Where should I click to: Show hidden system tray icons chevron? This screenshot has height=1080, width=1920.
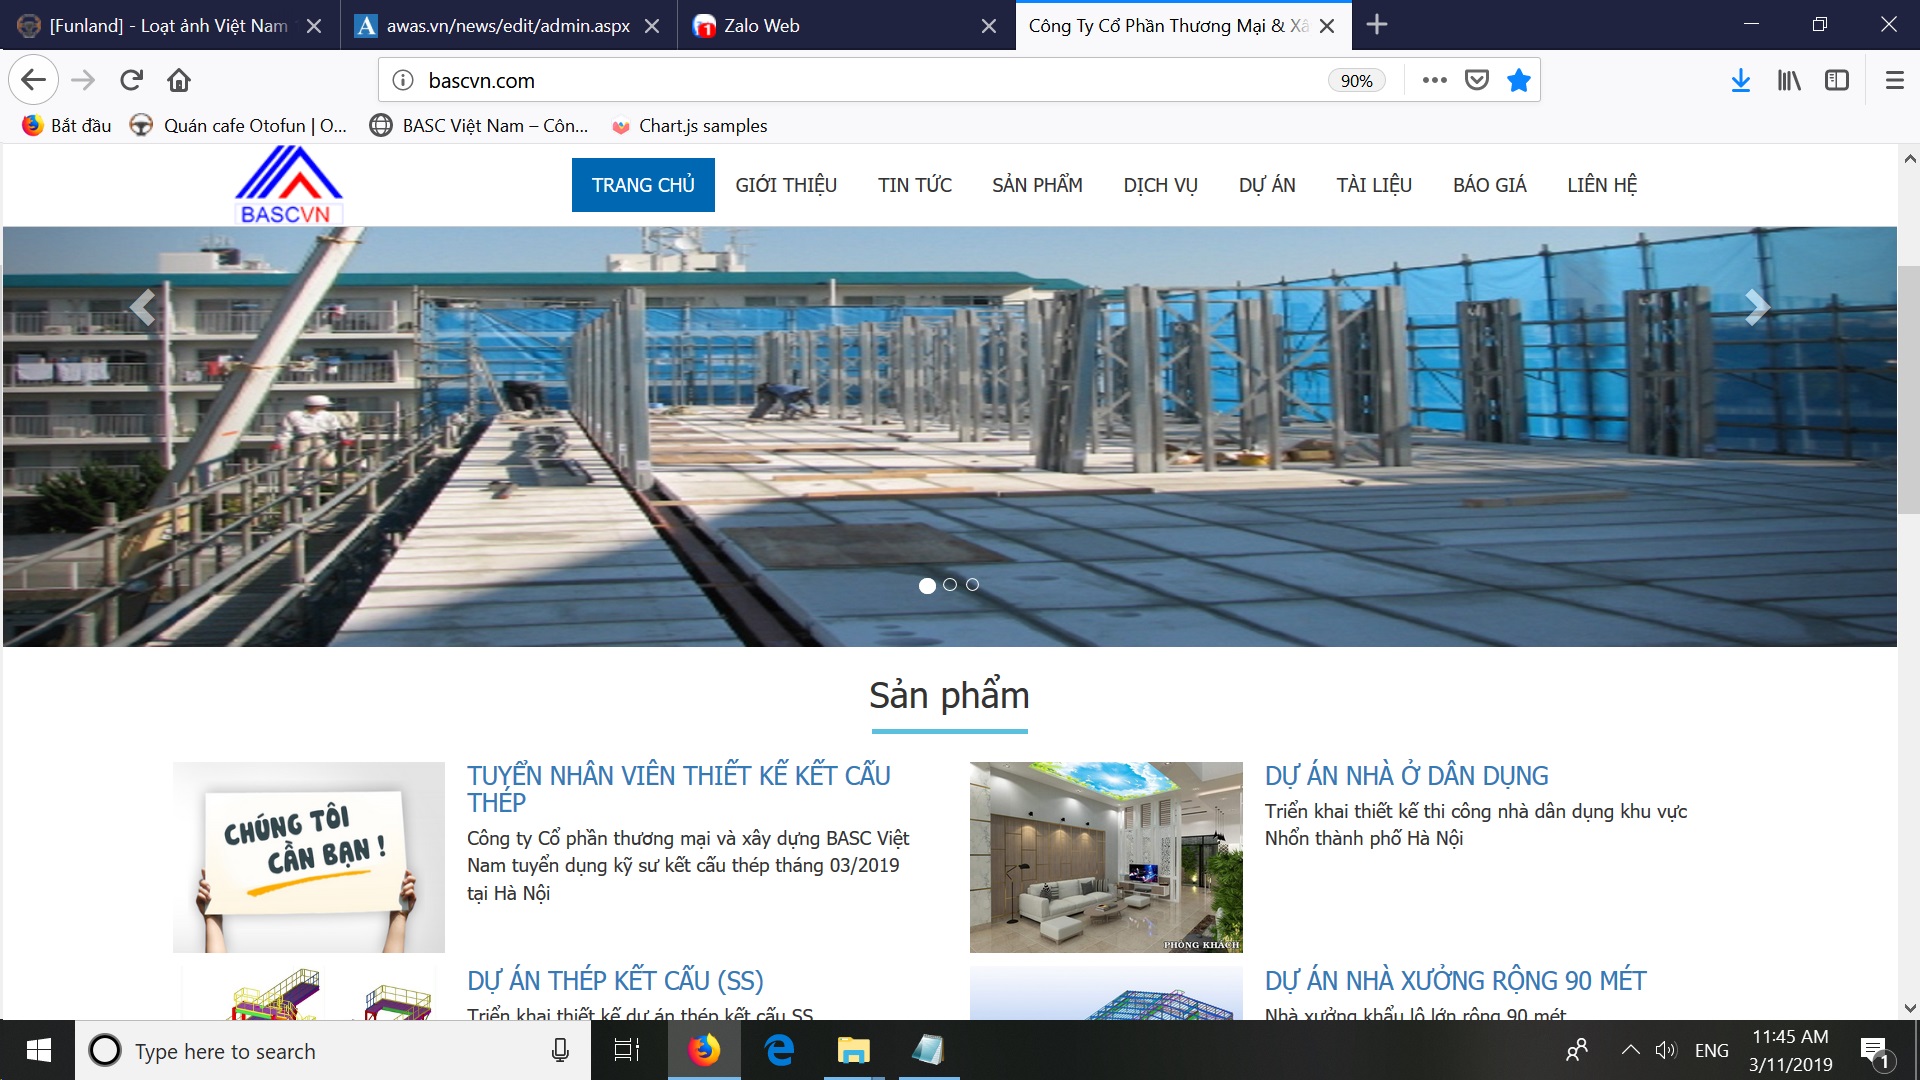(1630, 1050)
